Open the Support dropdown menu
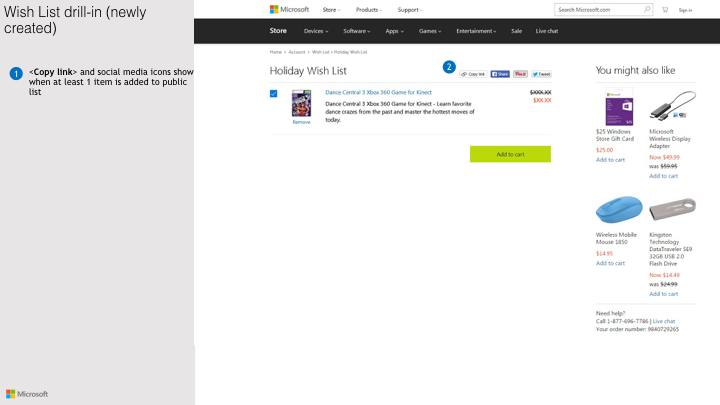The image size is (720, 405). 410,10
